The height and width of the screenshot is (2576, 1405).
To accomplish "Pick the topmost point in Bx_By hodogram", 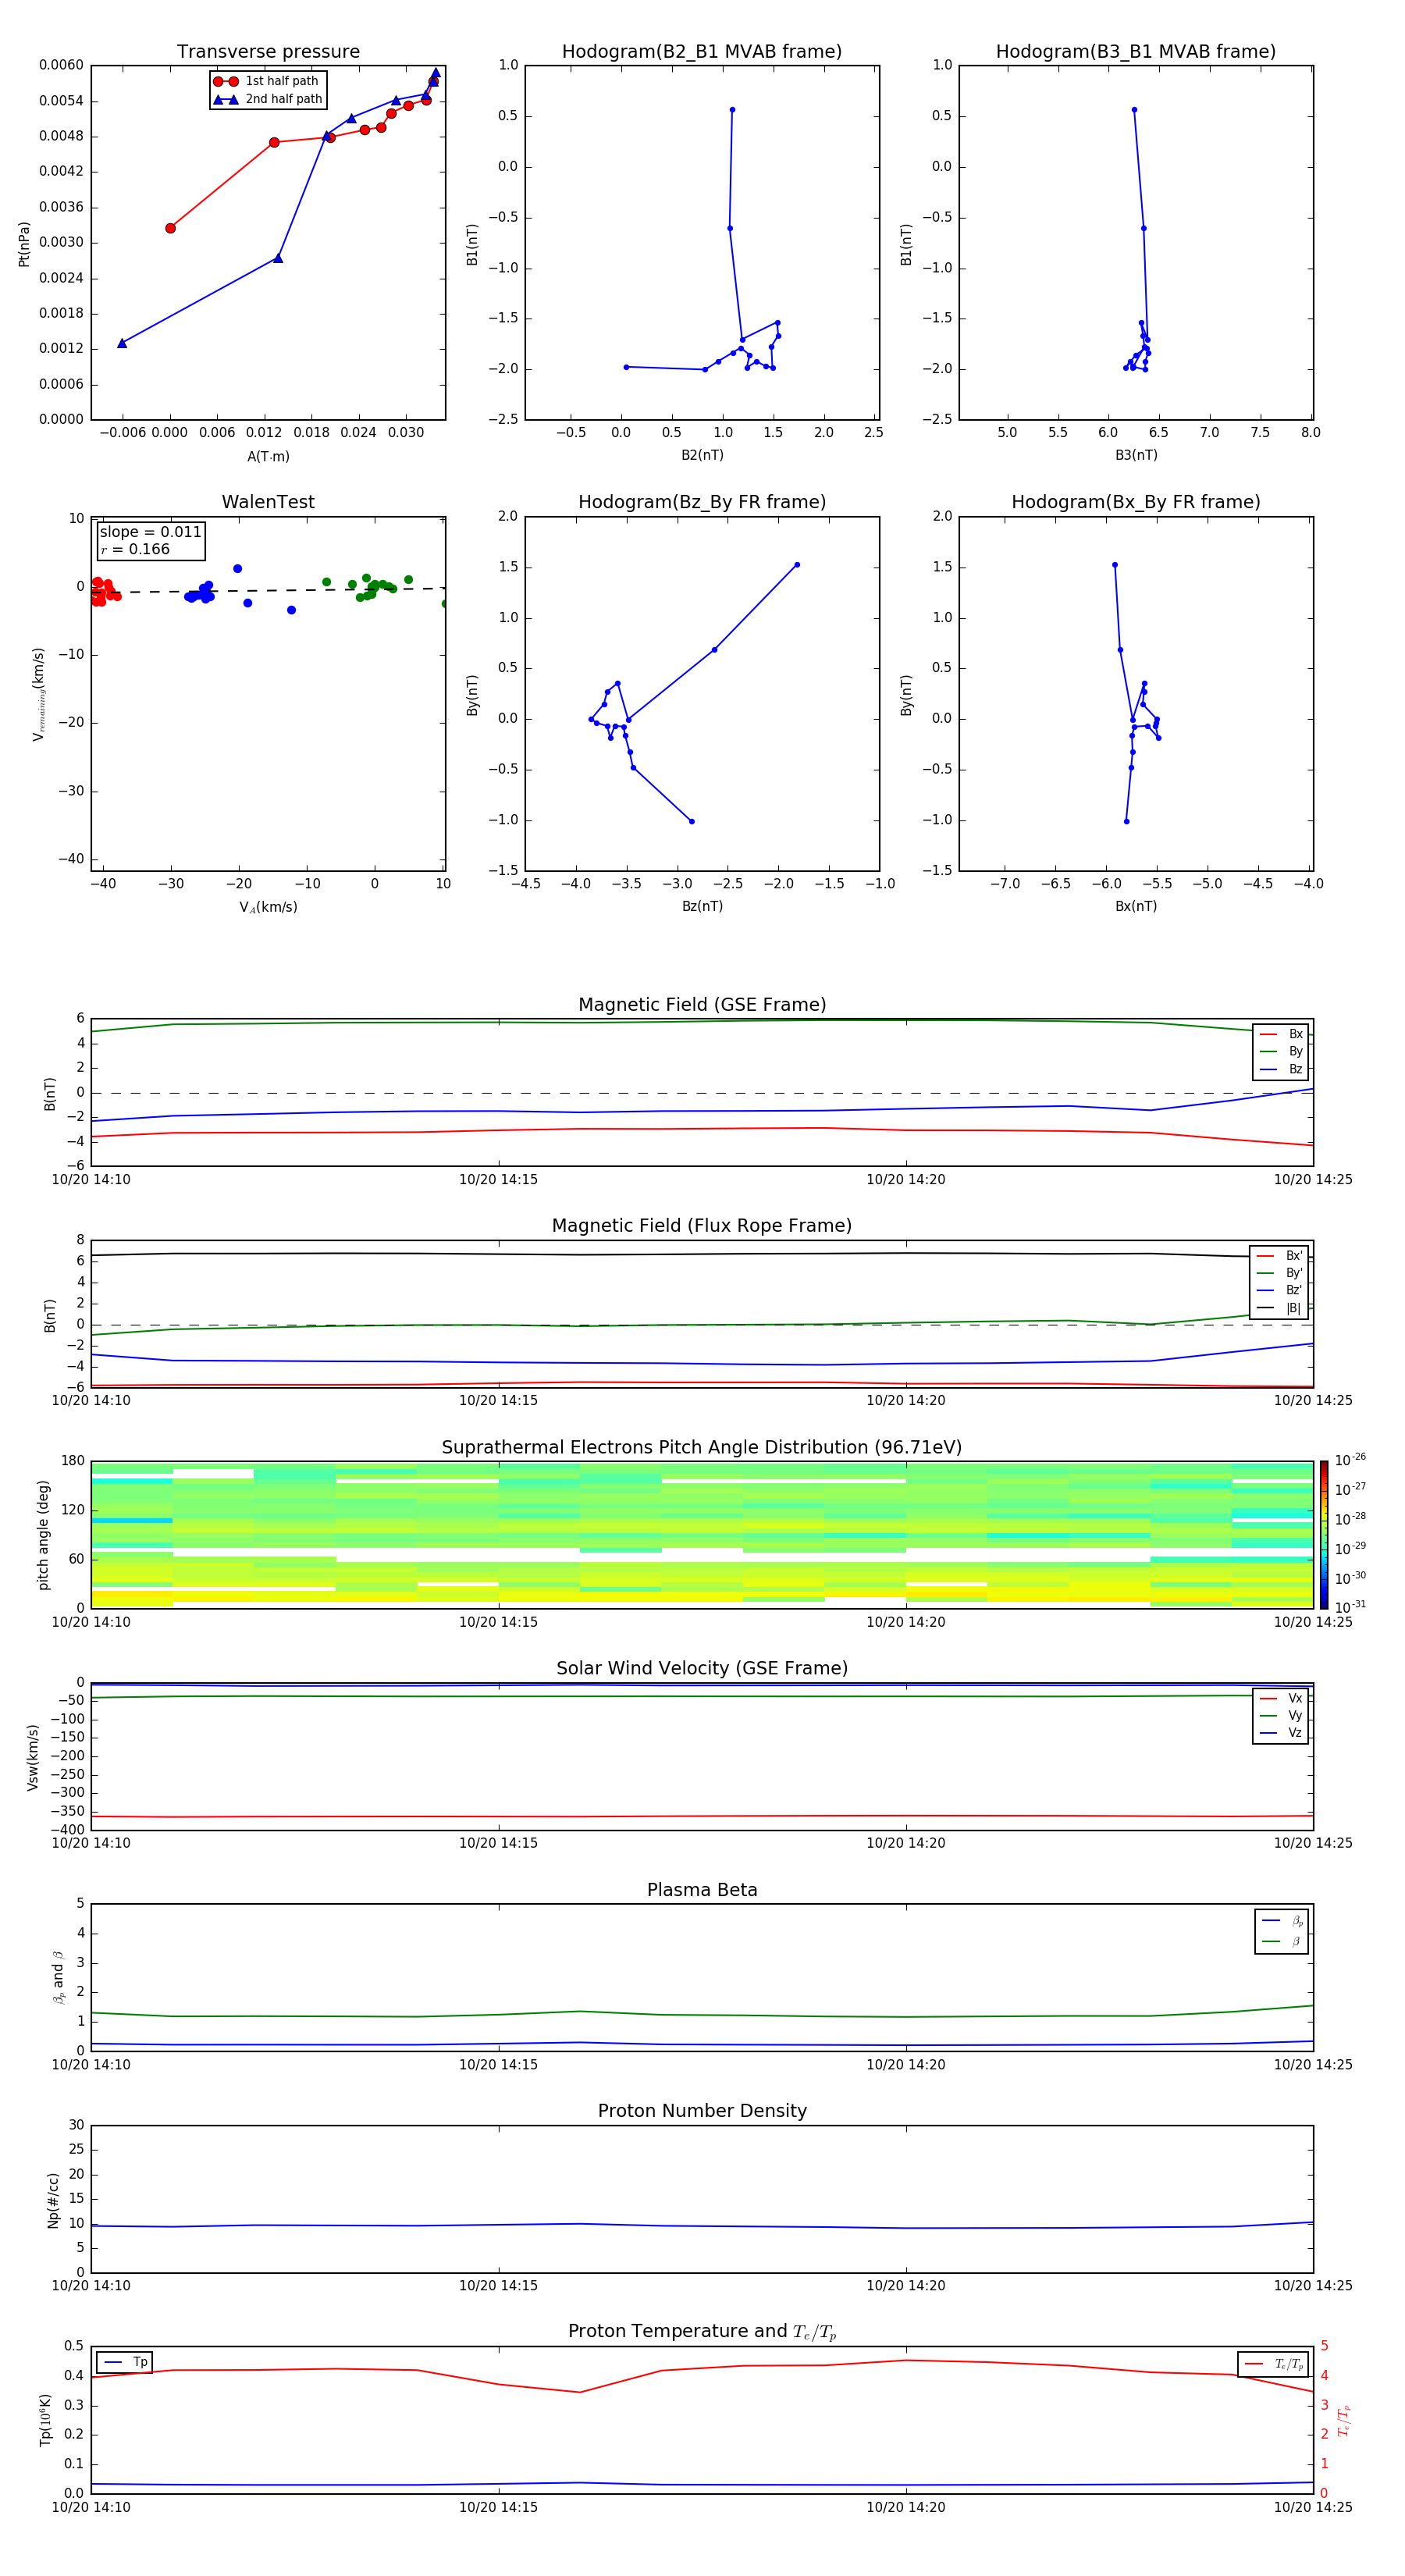I will (x=1115, y=565).
